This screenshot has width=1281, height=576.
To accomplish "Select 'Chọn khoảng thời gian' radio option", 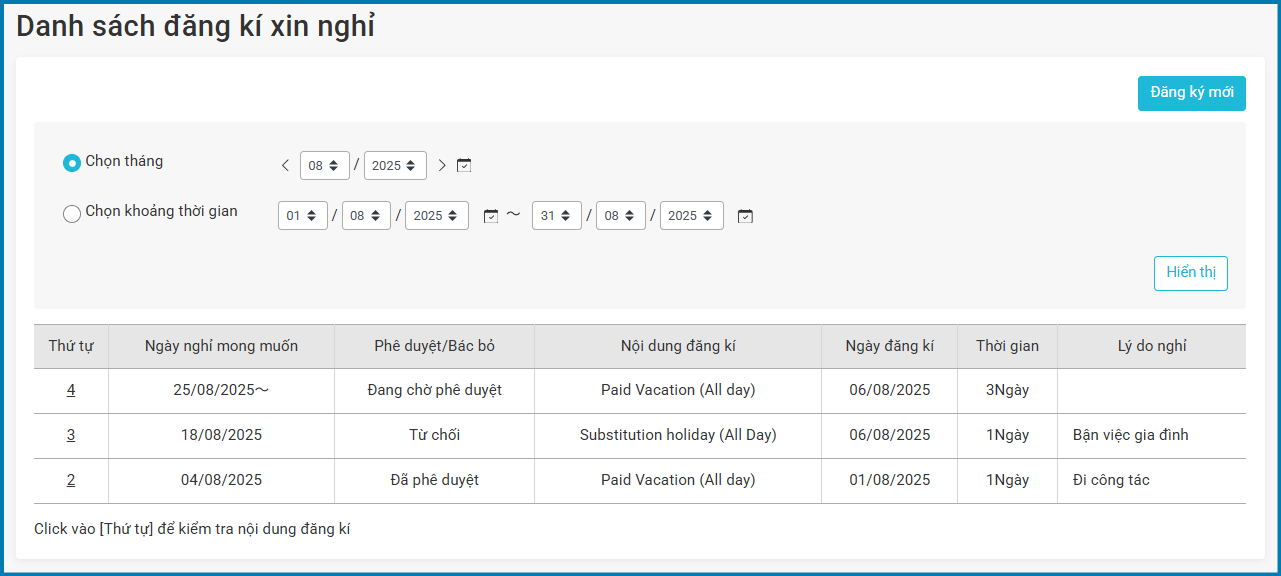I will [72, 213].
